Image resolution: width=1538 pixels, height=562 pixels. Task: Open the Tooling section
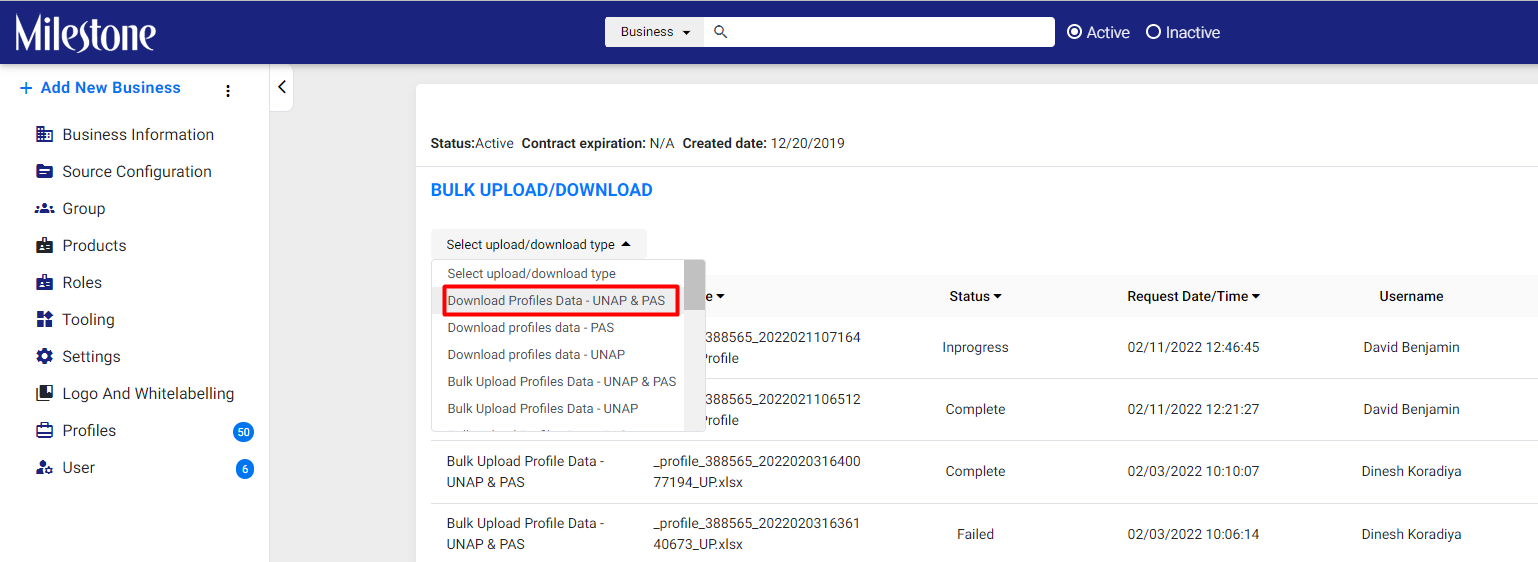tap(88, 319)
